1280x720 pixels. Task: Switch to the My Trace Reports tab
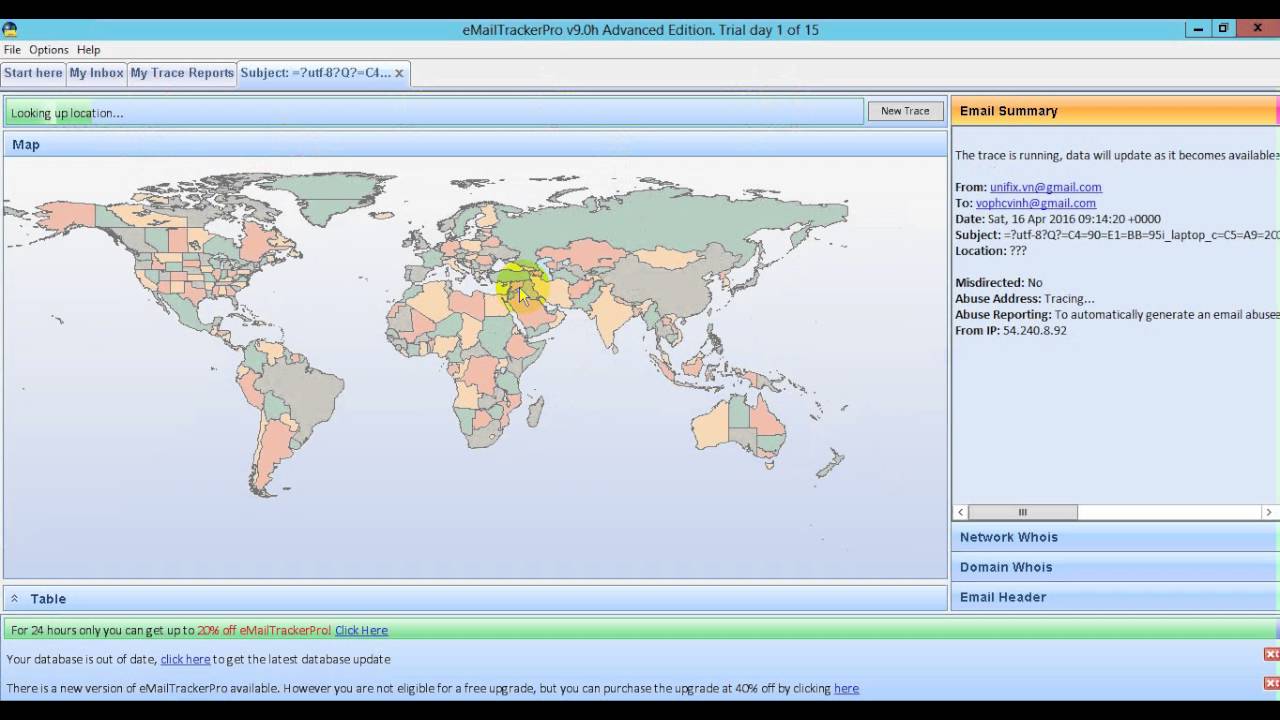[x=182, y=73]
